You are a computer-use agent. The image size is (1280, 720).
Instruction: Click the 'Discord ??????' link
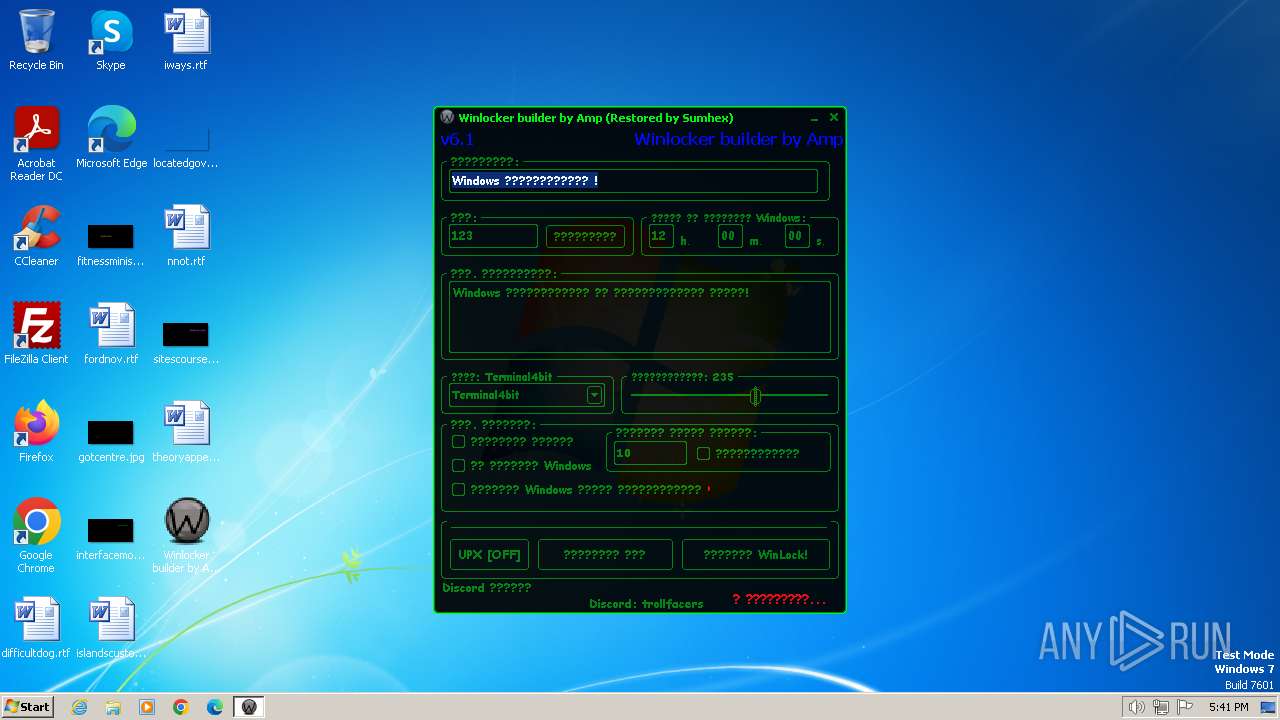point(487,588)
